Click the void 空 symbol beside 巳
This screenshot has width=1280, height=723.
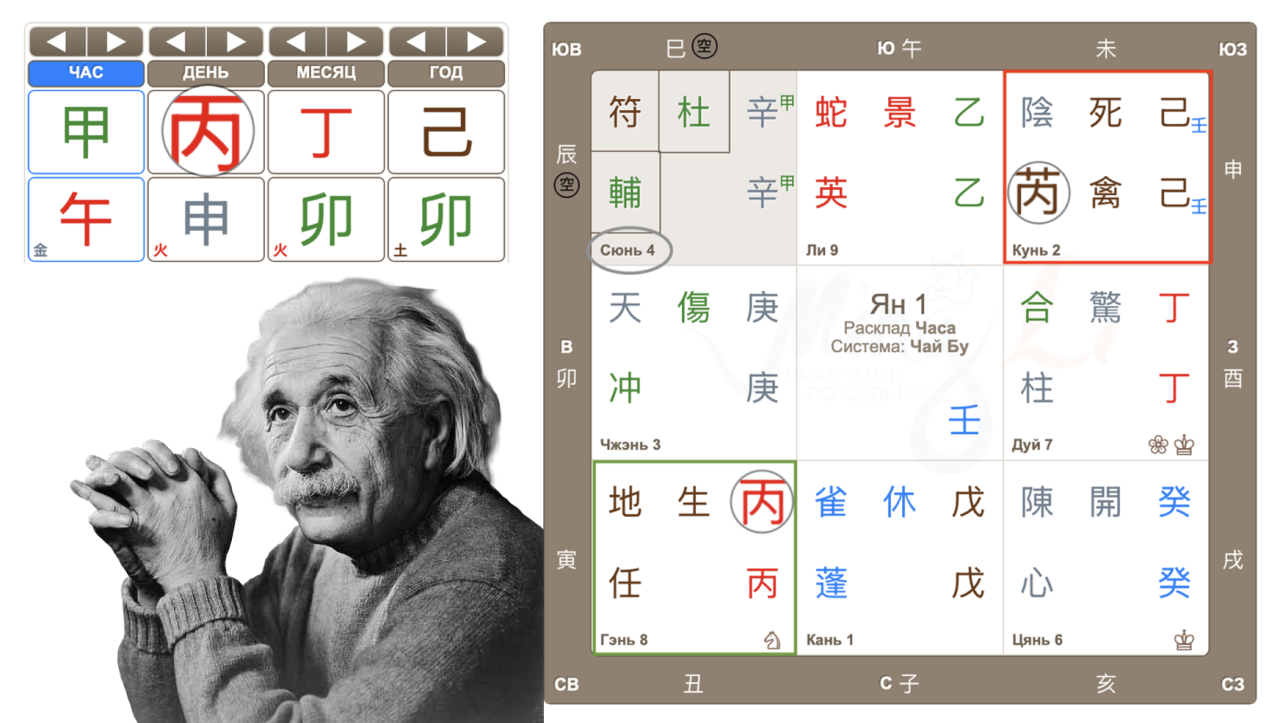pyautogui.click(x=705, y=46)
